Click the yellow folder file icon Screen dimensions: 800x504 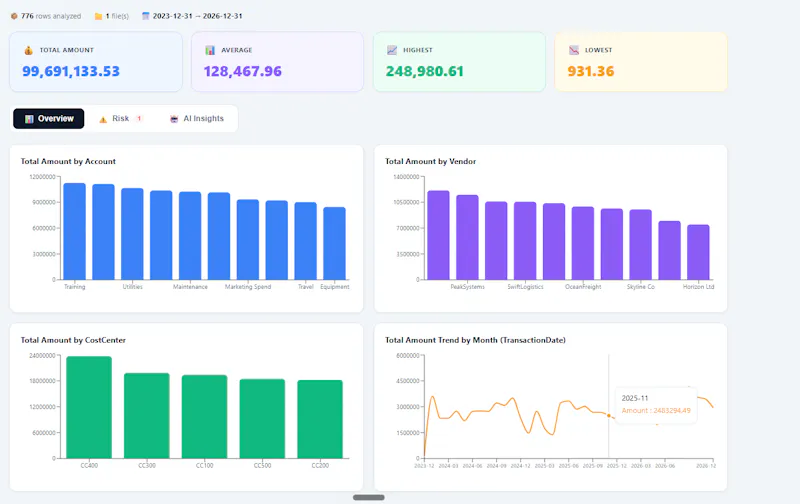coord(98,16)
